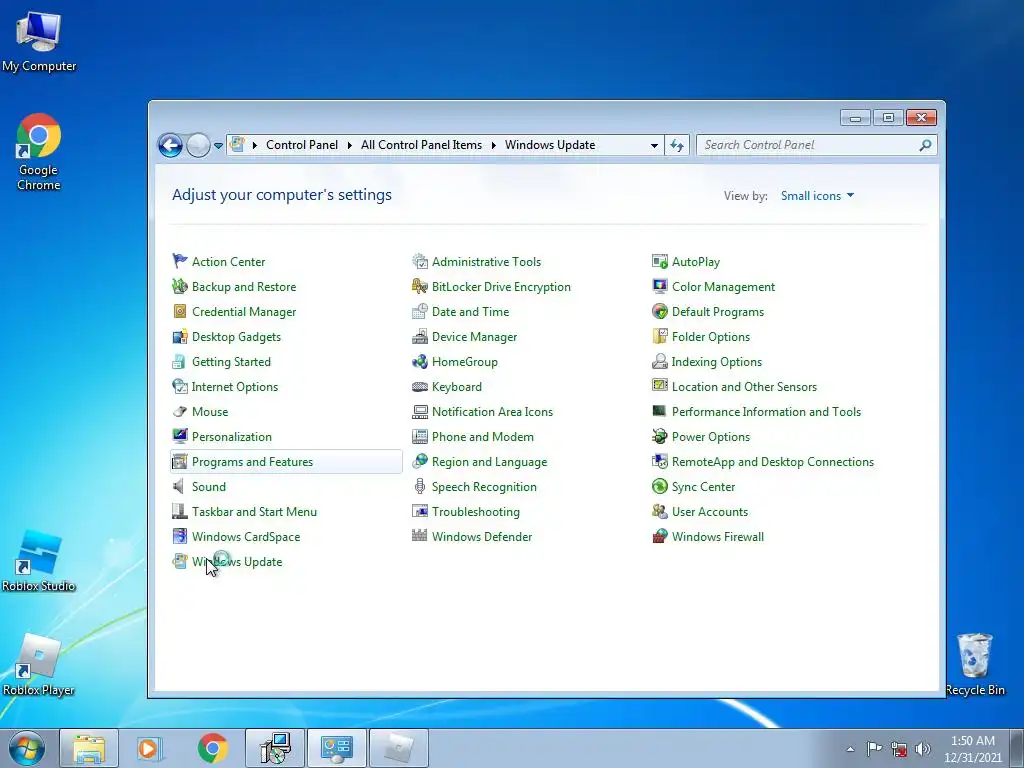Click the AutoPlay icon

click(x=660, y=261)
